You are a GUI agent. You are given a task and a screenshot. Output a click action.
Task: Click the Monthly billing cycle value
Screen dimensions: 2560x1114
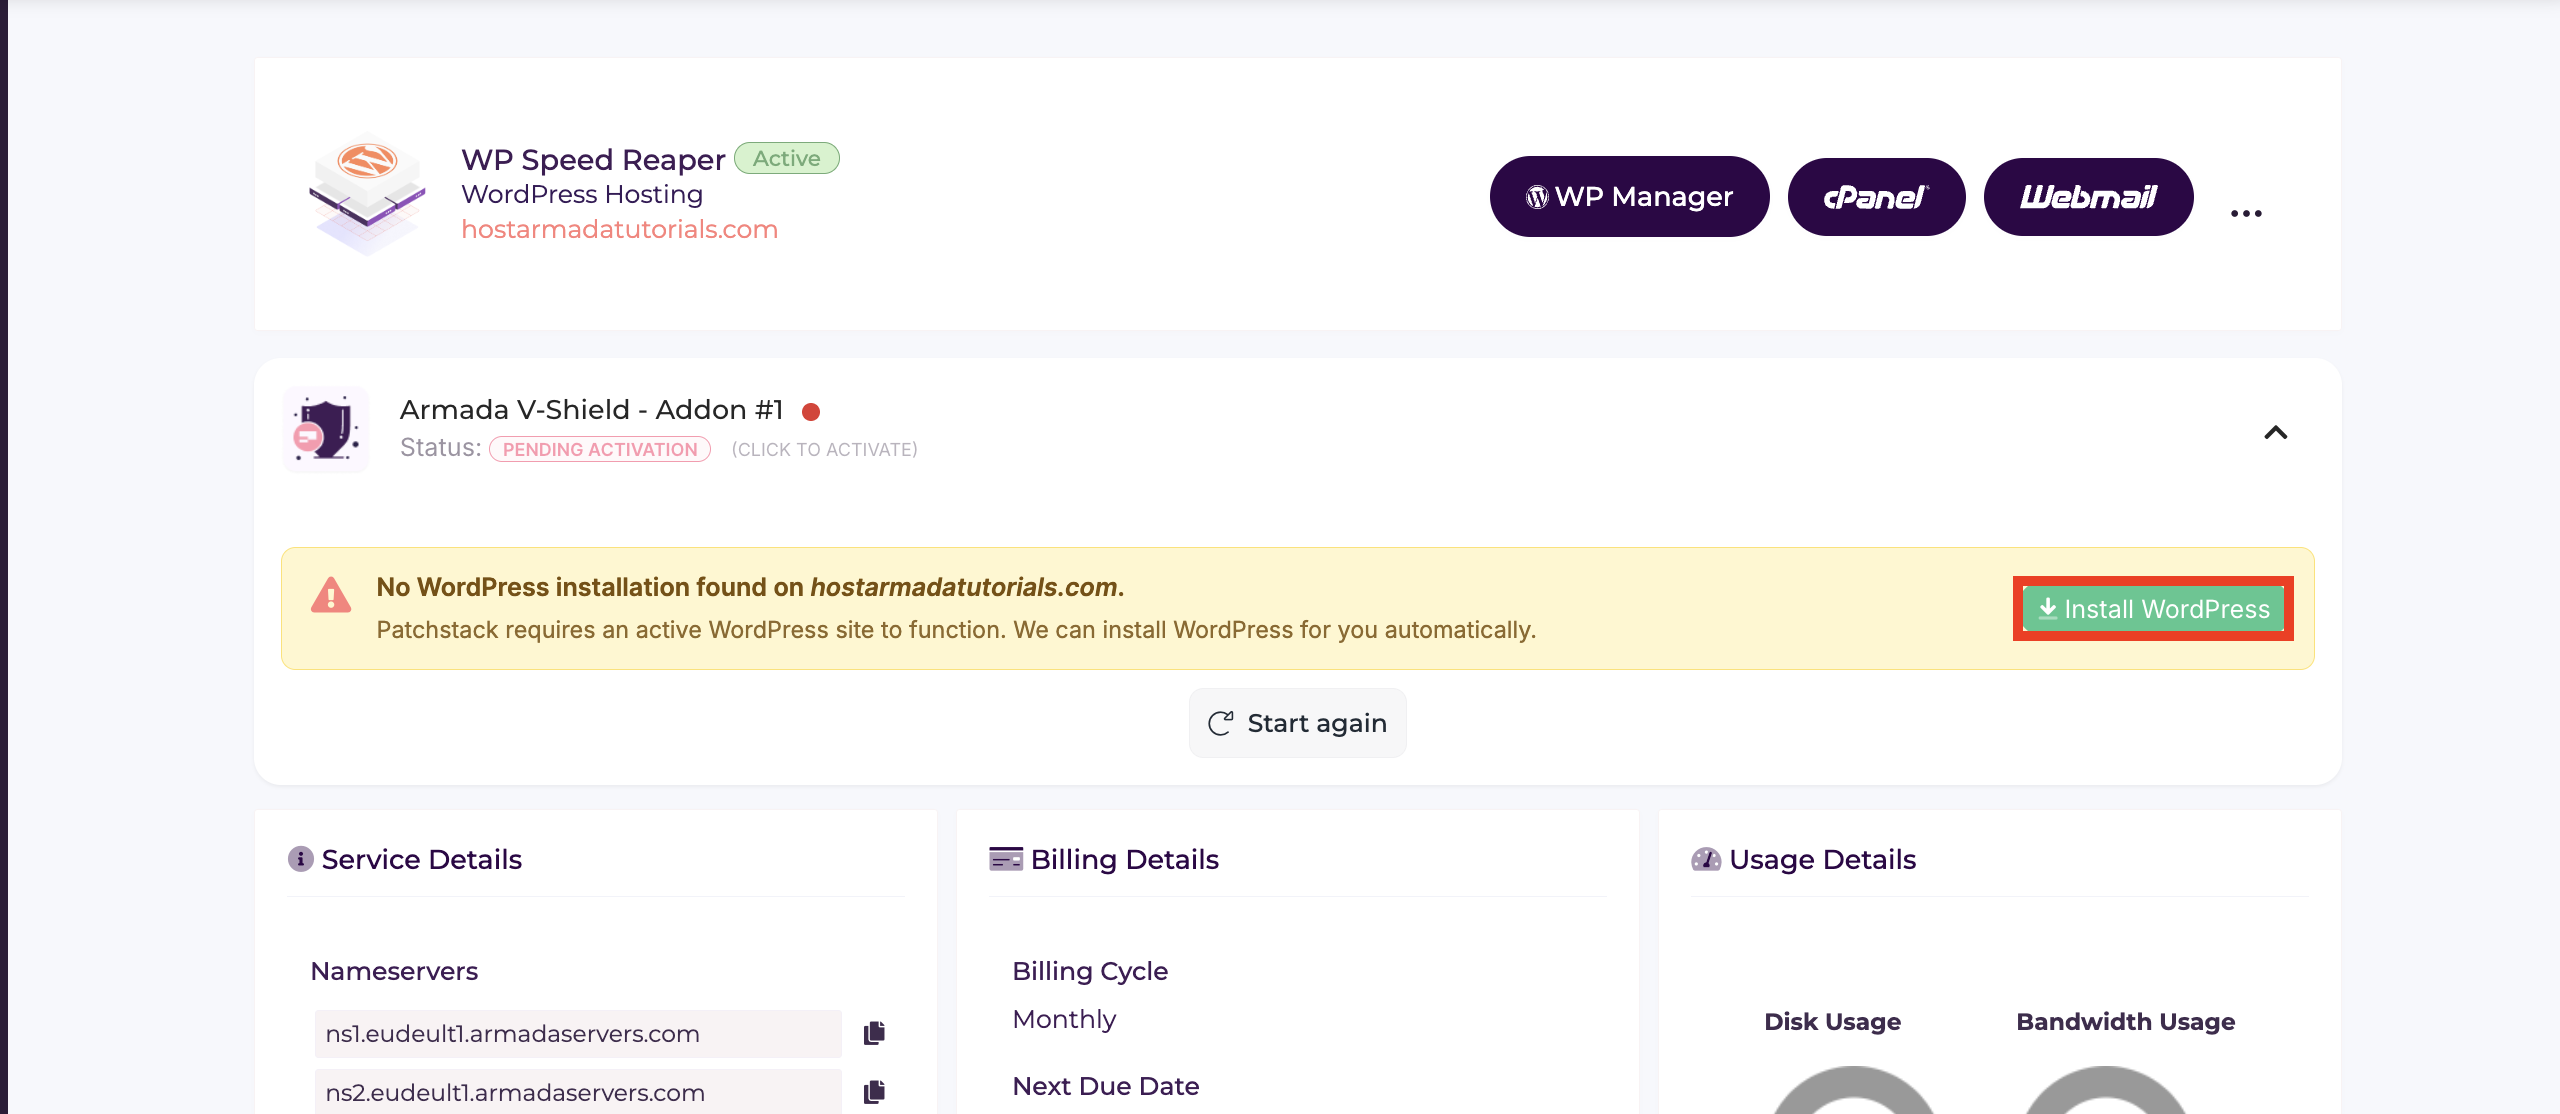(1064, 1019)
